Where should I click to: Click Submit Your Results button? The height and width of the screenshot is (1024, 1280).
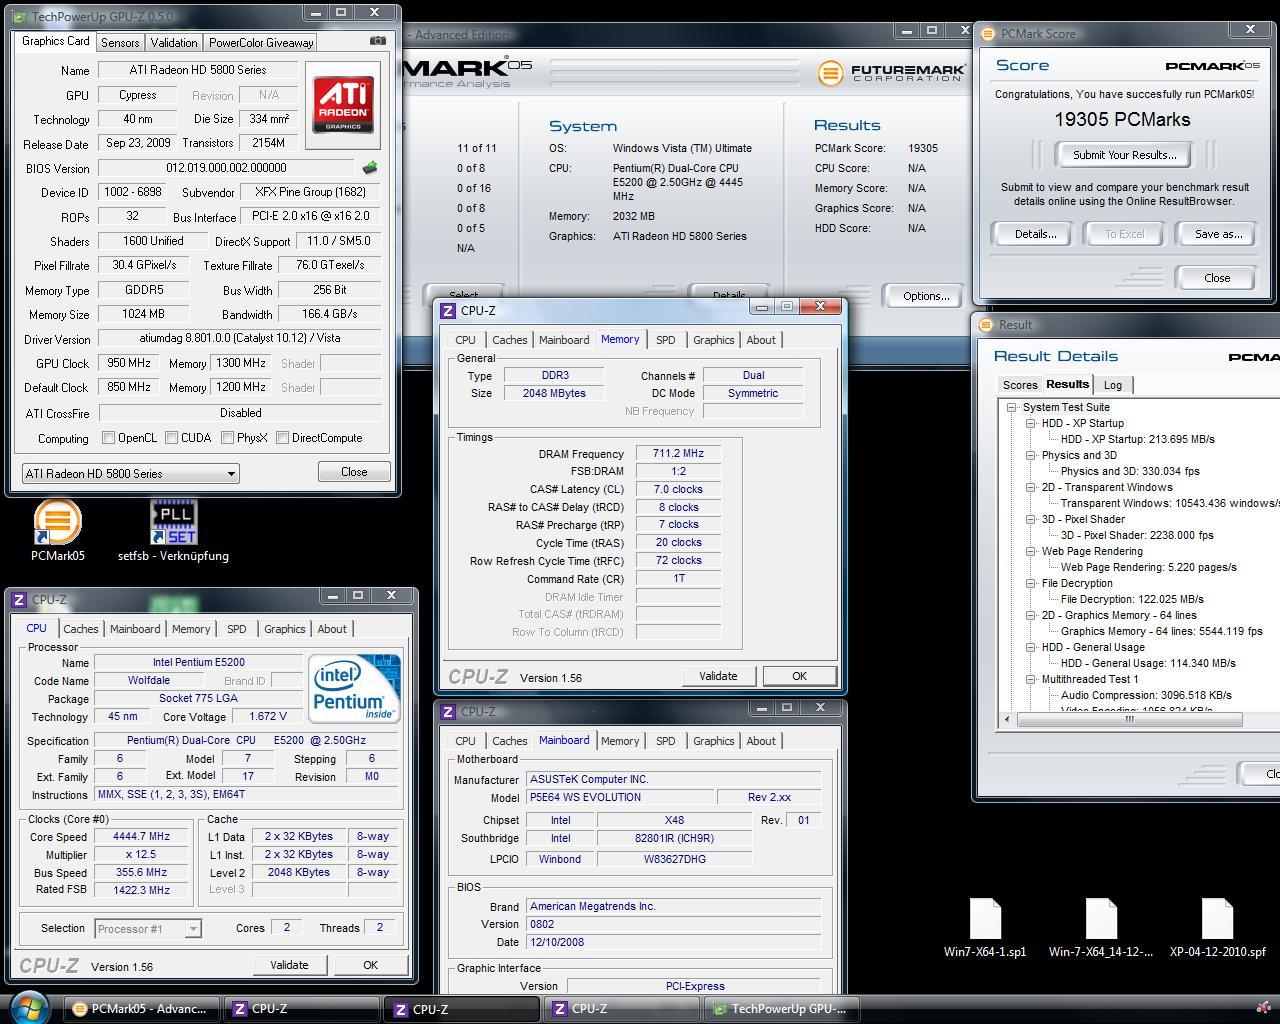point(1125,155)
